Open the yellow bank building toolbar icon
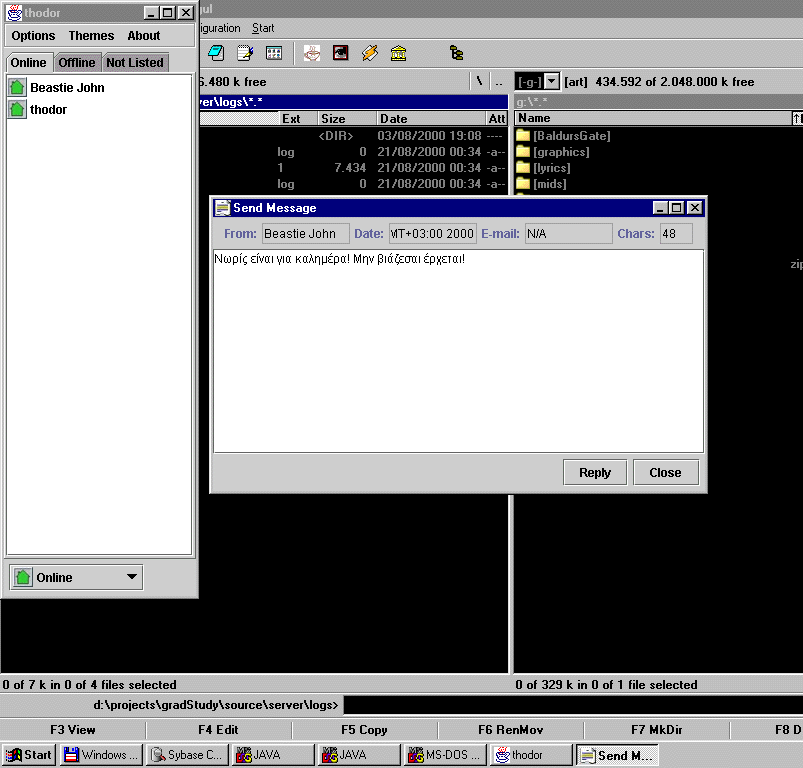Screen dimensions: 803x768 pos(398,53)
